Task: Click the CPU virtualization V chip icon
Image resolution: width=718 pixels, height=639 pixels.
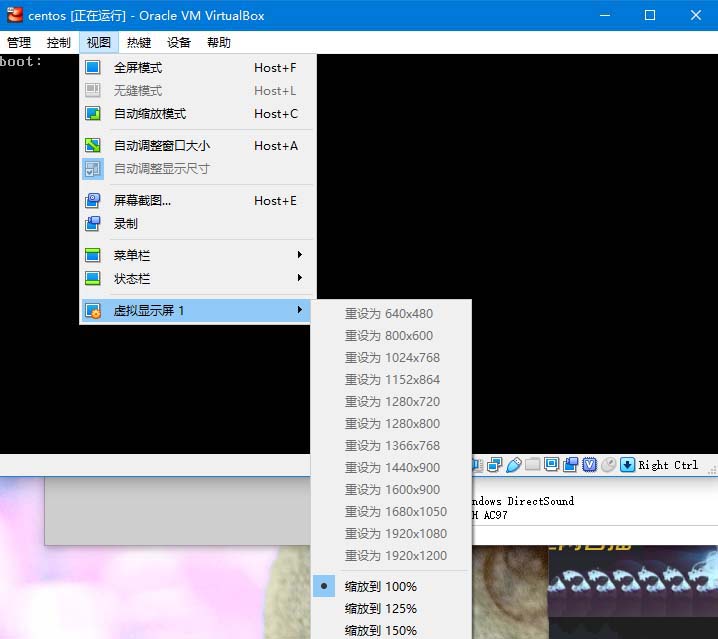Action: (x=589, y=465)
